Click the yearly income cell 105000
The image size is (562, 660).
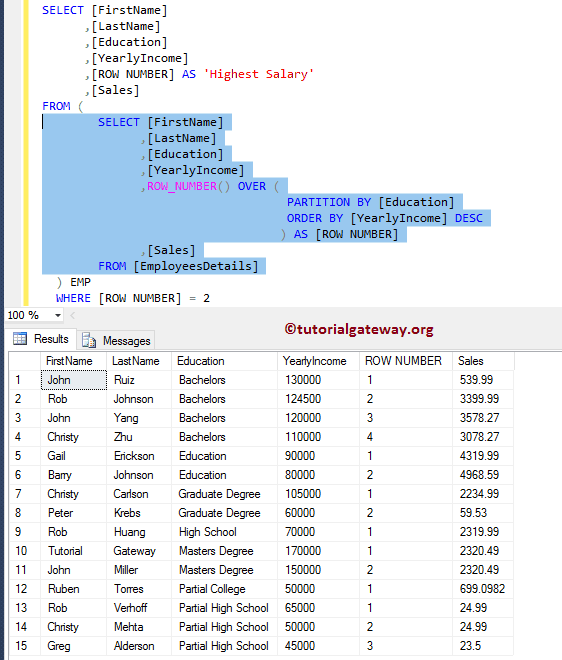click(318, 494)
